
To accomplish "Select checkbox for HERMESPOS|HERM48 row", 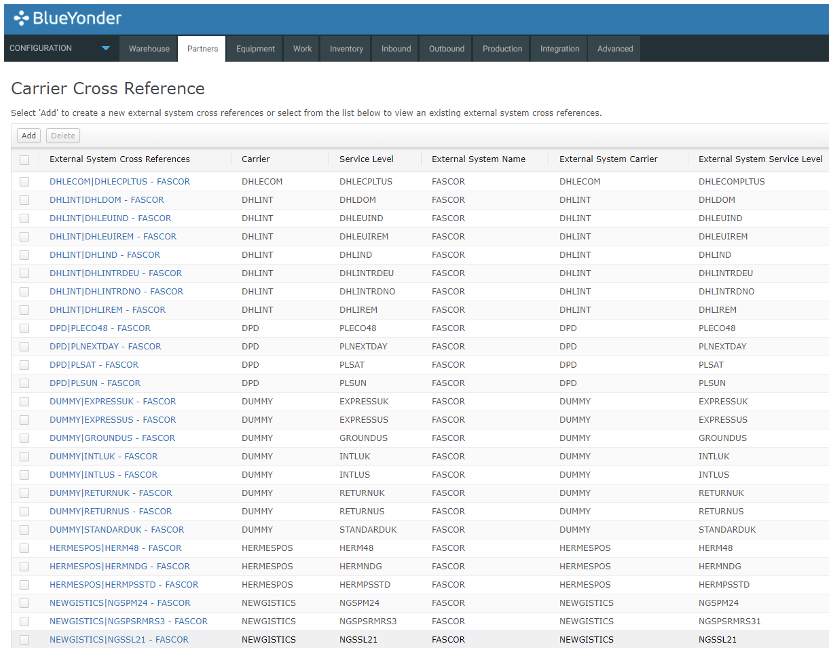I will pyautogui.click(x=24, y=548).
